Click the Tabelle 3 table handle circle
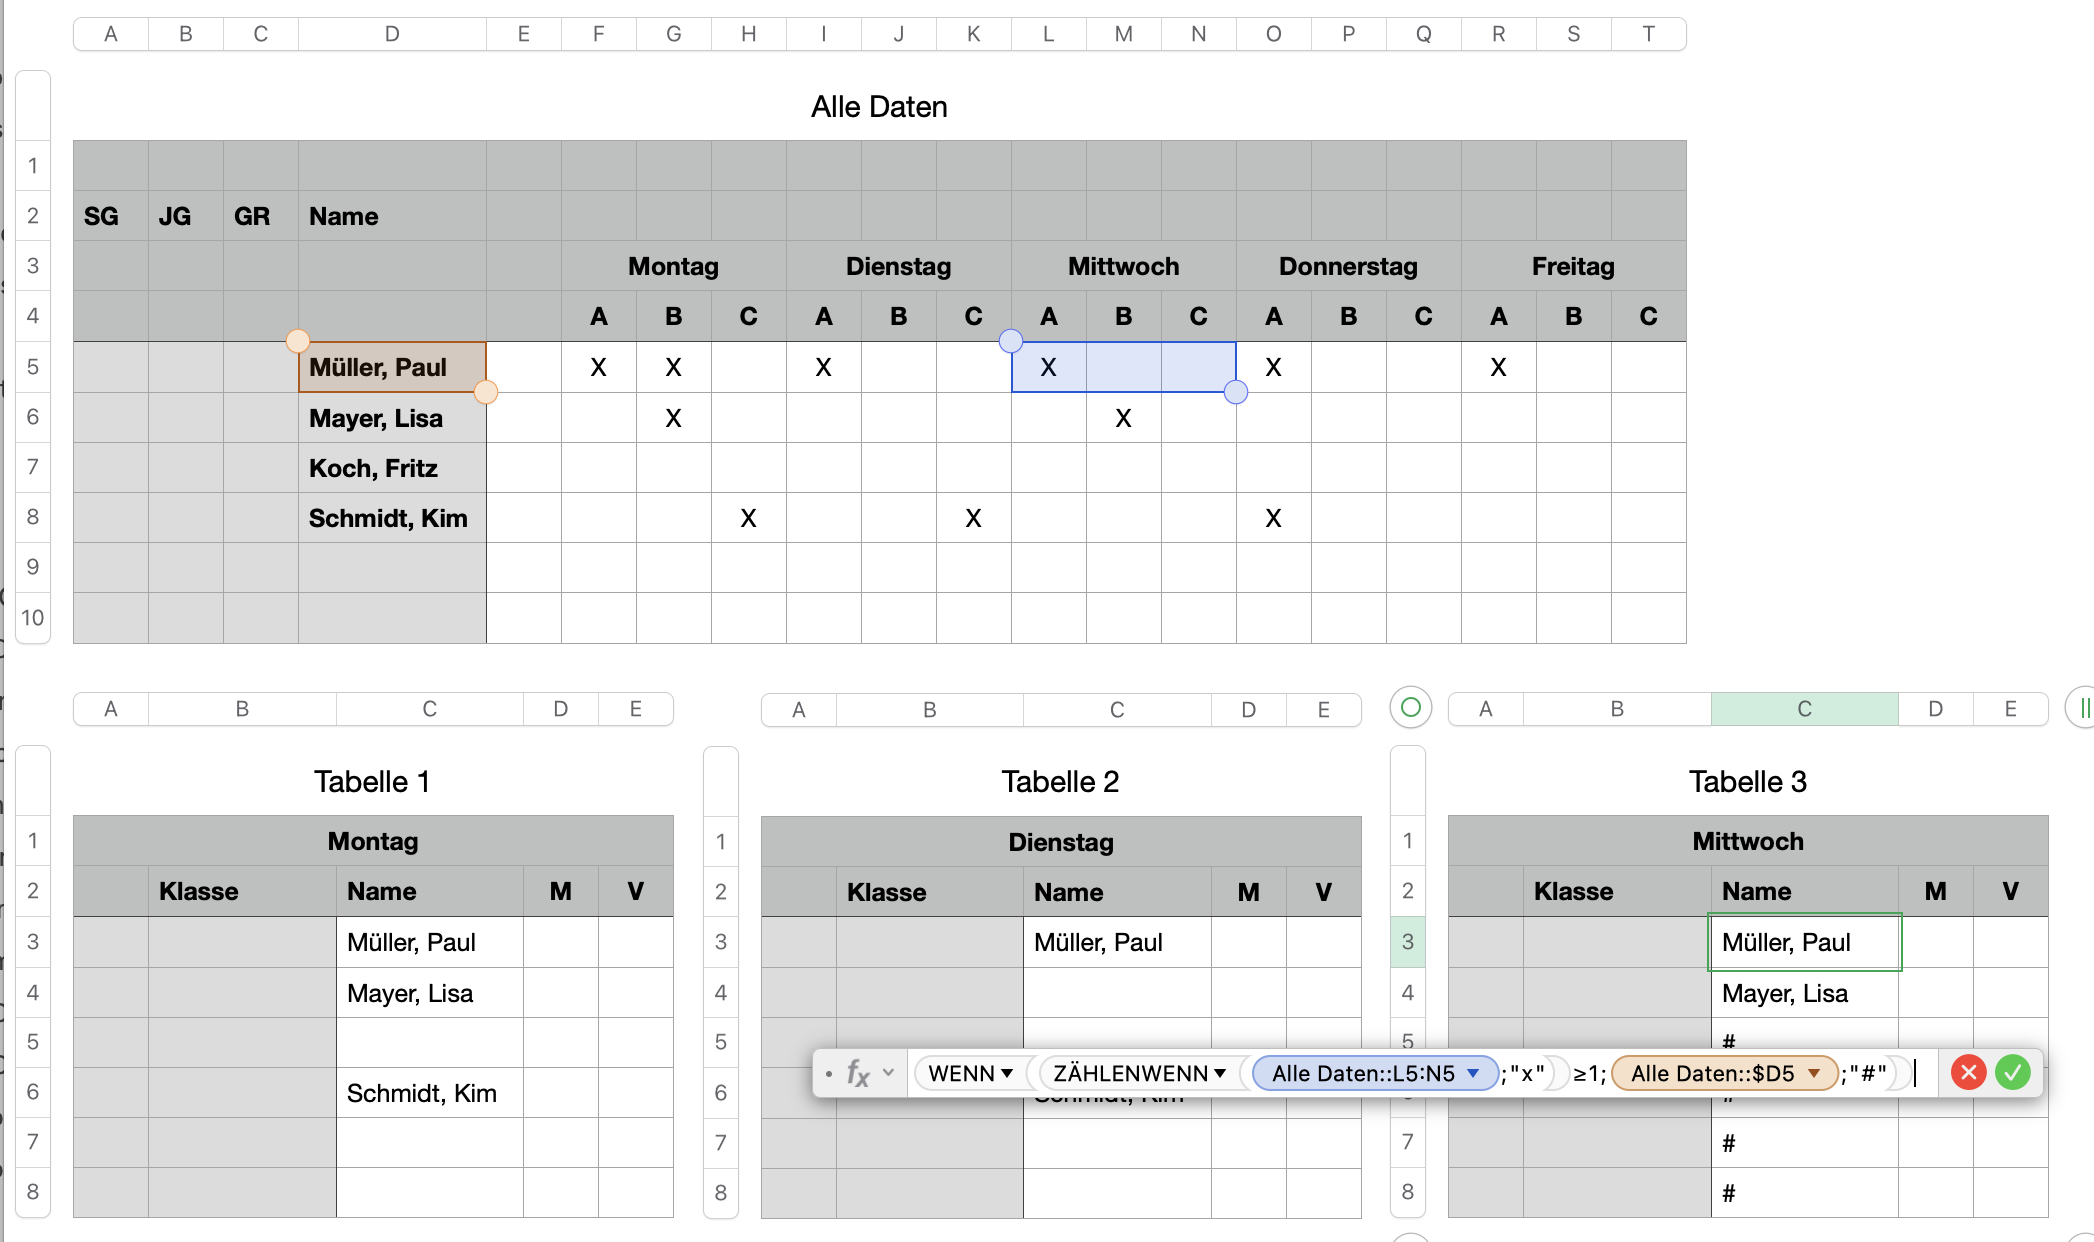The image size is (2094, 1242). 1410,708
